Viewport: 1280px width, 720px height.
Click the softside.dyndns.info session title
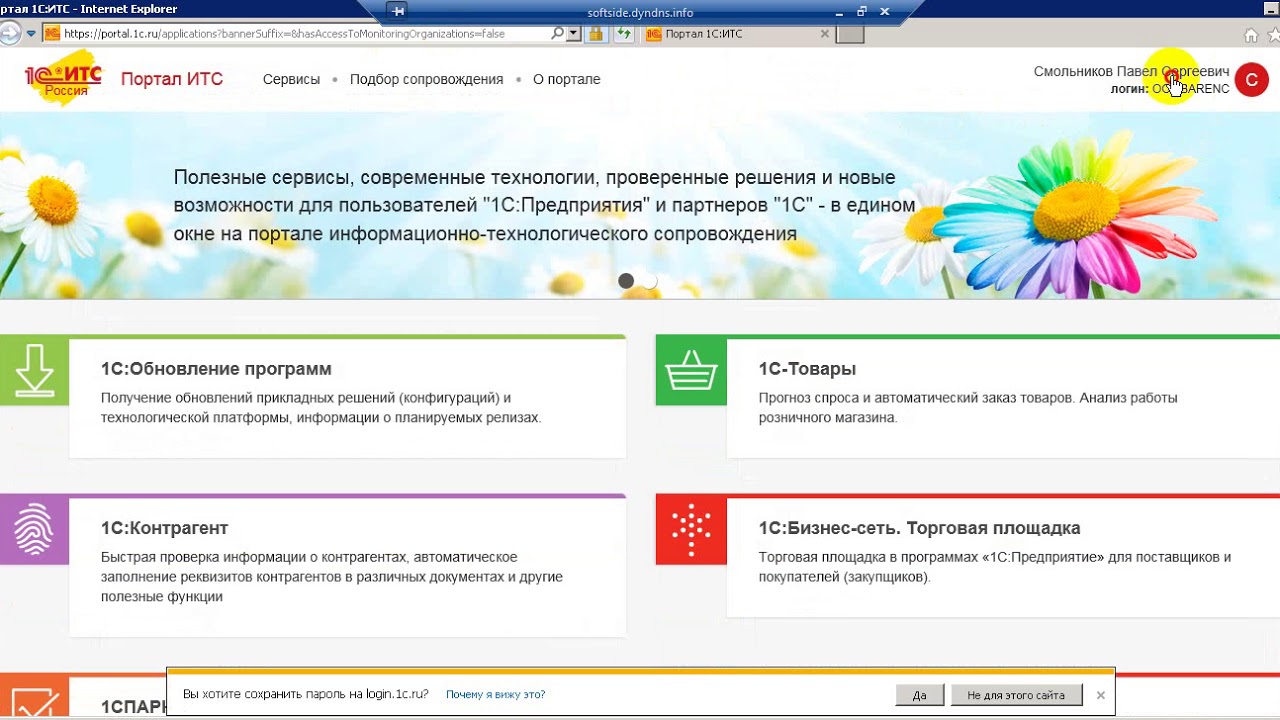point(640,13)
